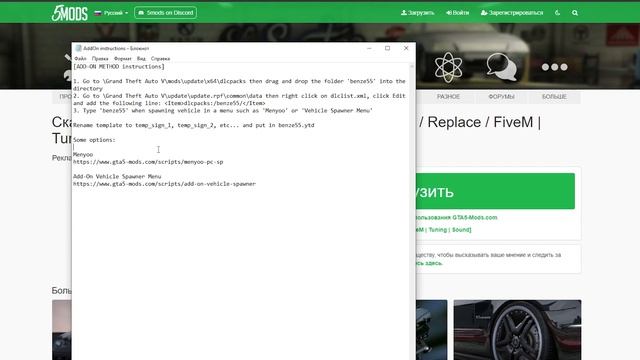Click the 'Some options:' line
The height and width of the screenshot is (360, 640).
(x=94, y=140)
